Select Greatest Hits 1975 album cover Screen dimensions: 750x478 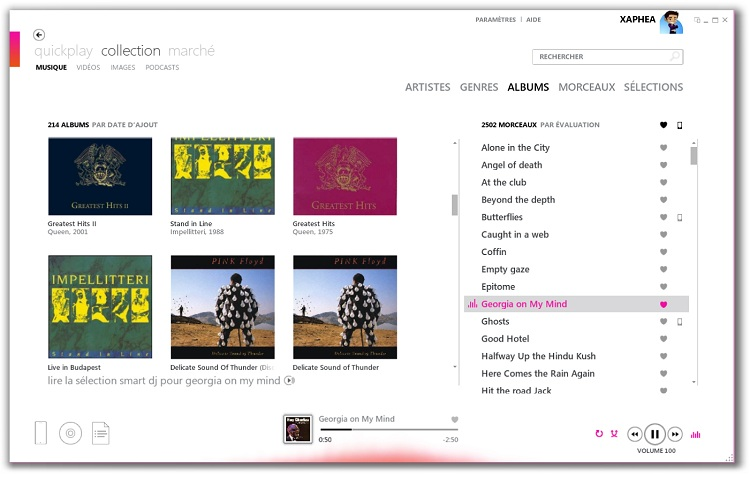point(345,176)
